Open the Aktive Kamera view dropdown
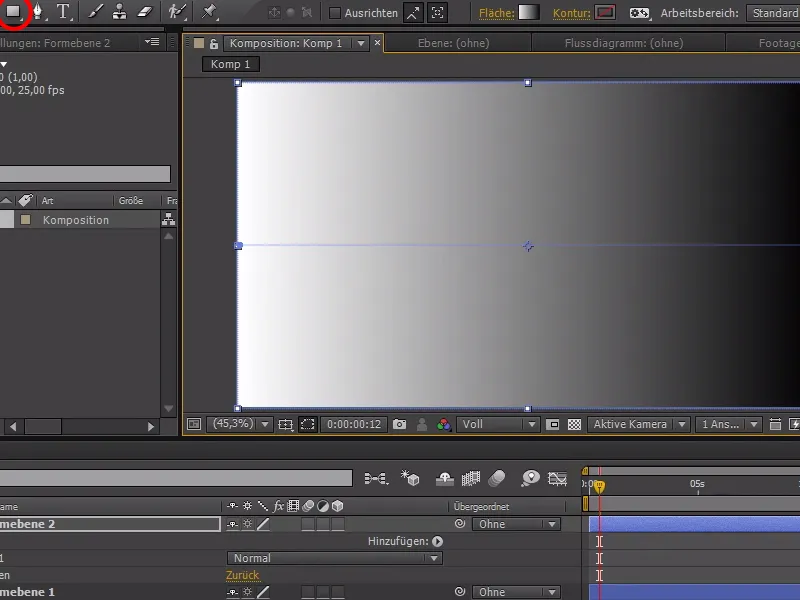 pyautogui.click(x=638, y=424)
